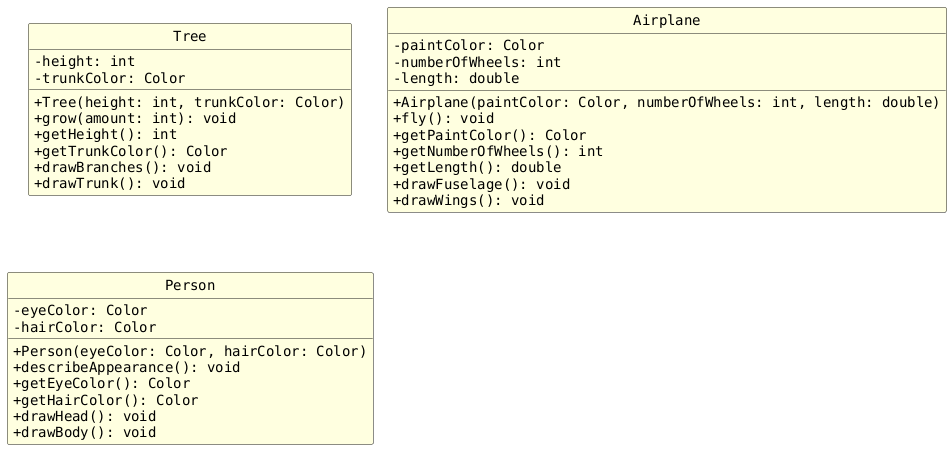Click the describeAppearance() method
952x450 pixels.
[126, 367]
